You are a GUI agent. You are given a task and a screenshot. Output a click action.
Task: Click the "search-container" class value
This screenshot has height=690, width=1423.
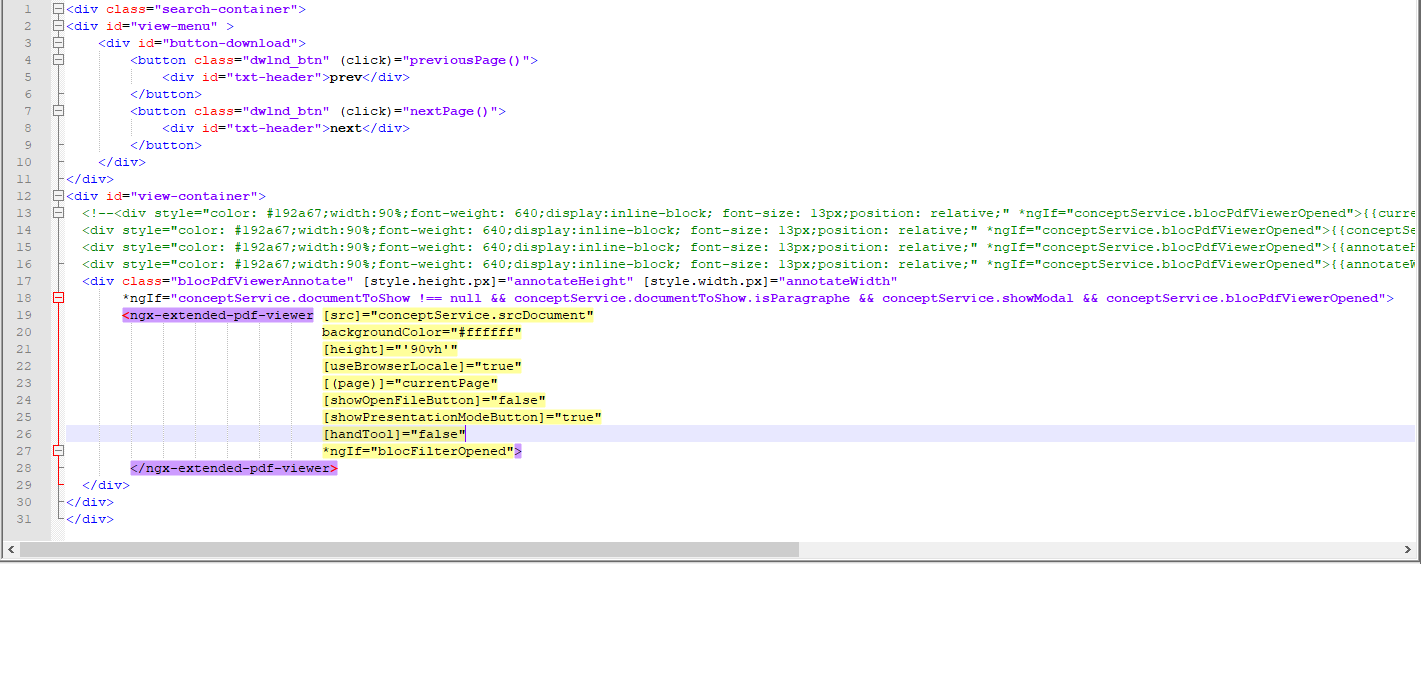point(225,9)
